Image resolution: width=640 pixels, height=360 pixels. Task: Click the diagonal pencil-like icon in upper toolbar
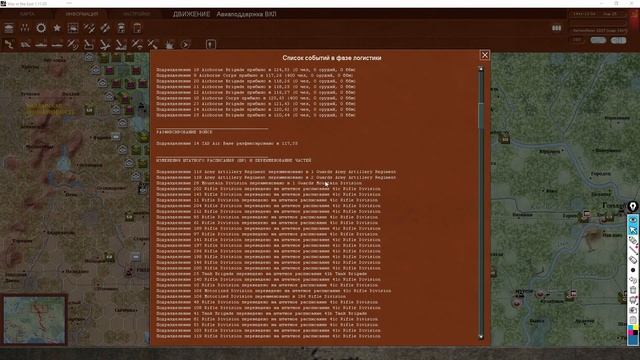[105, 28]
